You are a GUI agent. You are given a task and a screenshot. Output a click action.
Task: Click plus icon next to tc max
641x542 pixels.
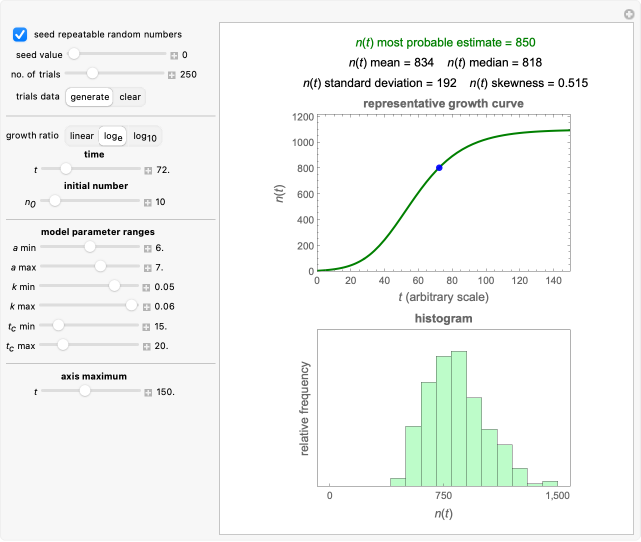click(x=148, y=346)
